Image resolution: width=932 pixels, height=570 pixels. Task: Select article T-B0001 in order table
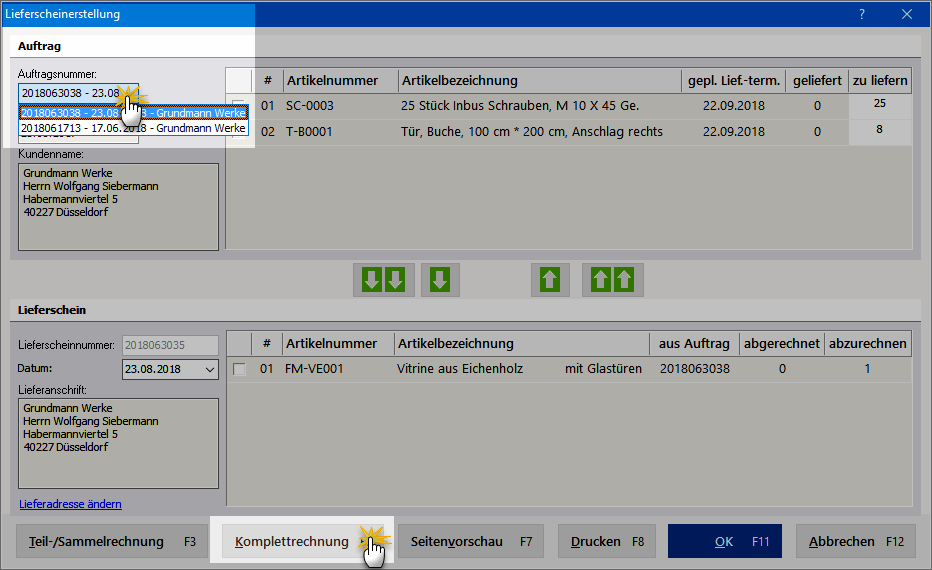(309, 132)
